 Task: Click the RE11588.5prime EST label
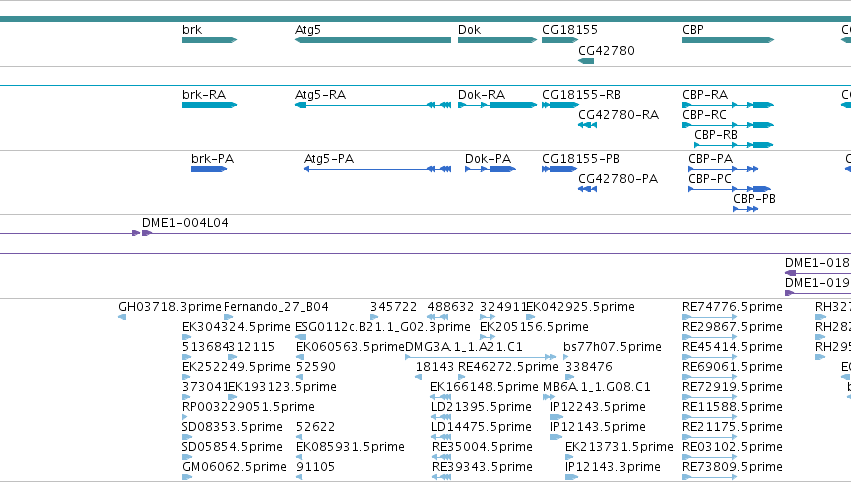[732, 407]
